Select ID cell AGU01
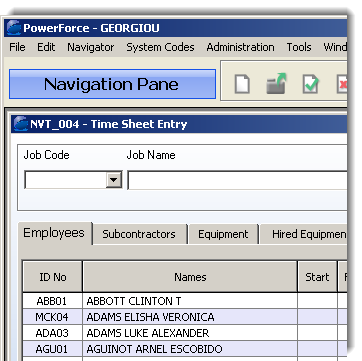Image resolution: width=362 pixels, height=361 pixels. (x=53, y=349)
